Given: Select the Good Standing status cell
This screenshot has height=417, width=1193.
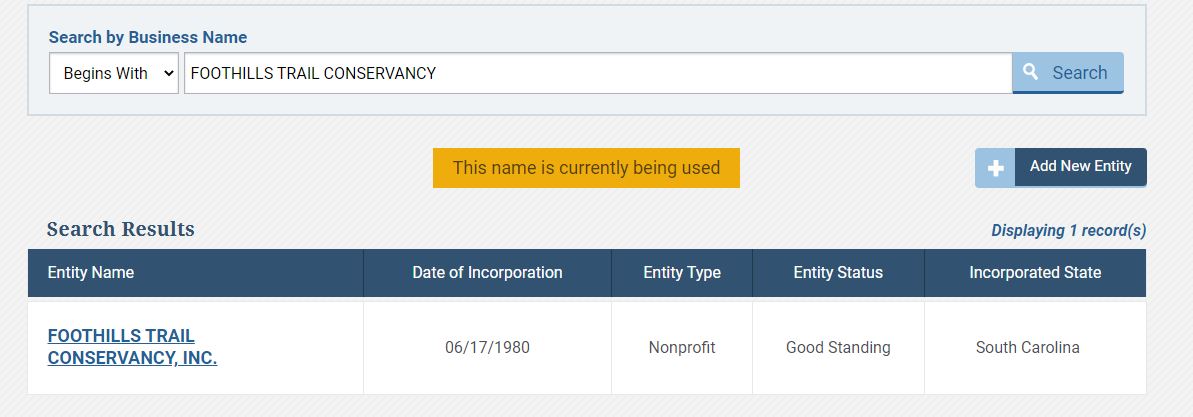Looking at the screenshot, I should tap(838, 348).
